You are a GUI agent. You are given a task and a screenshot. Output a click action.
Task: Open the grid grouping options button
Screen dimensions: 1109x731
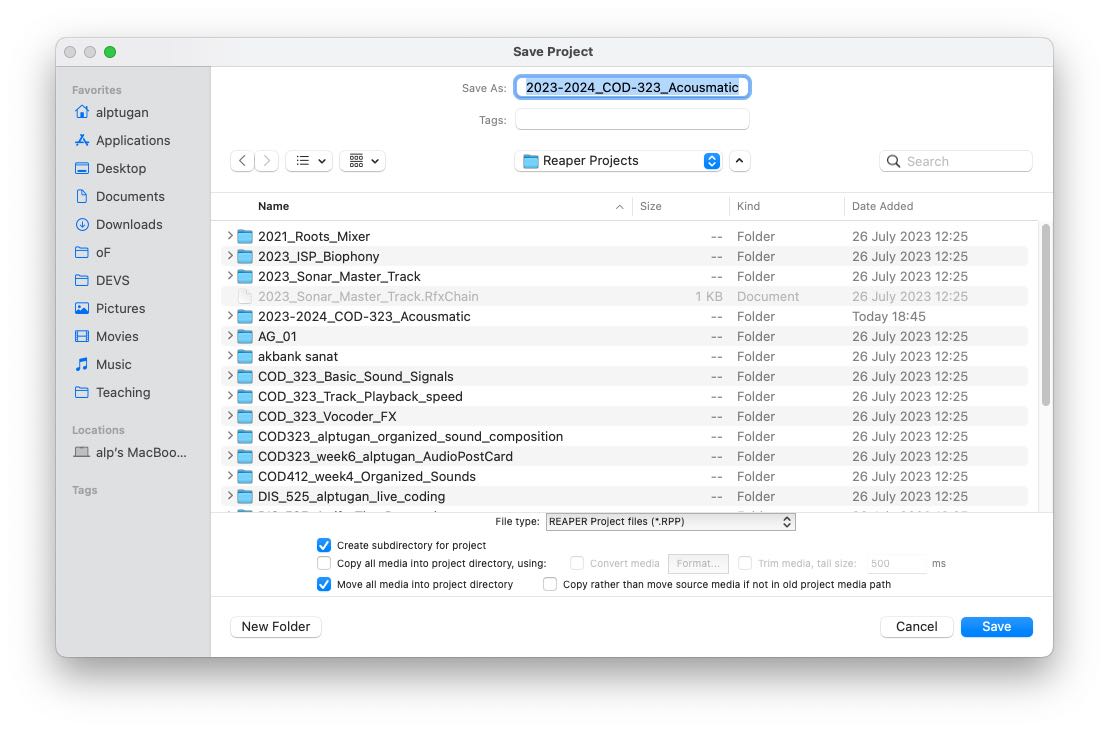pyautogui.click(x=362, y=161)
